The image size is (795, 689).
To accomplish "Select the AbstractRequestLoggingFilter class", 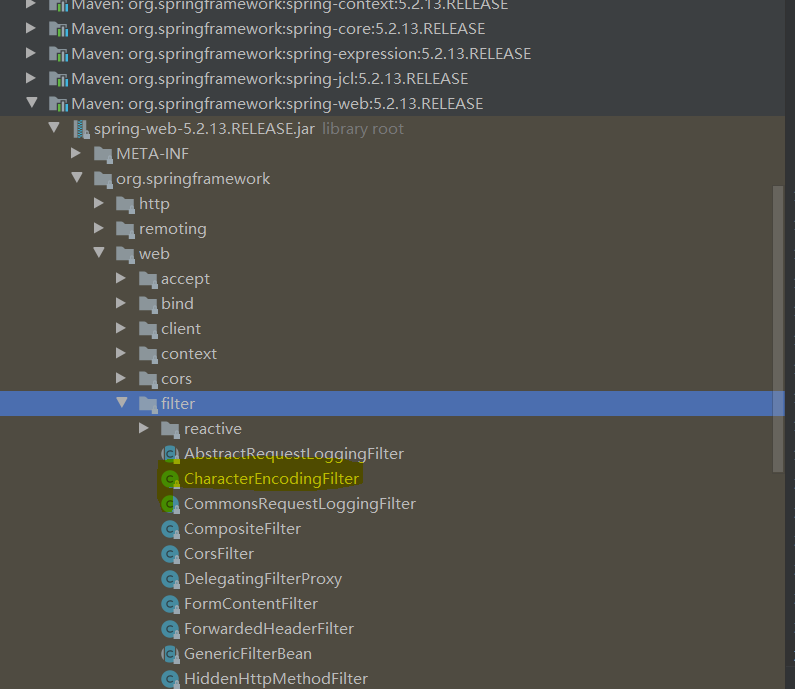I will [294, 453].
